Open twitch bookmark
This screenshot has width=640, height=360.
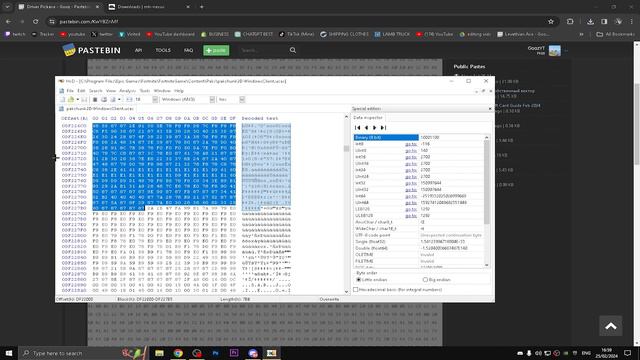(x=15, y=34)
